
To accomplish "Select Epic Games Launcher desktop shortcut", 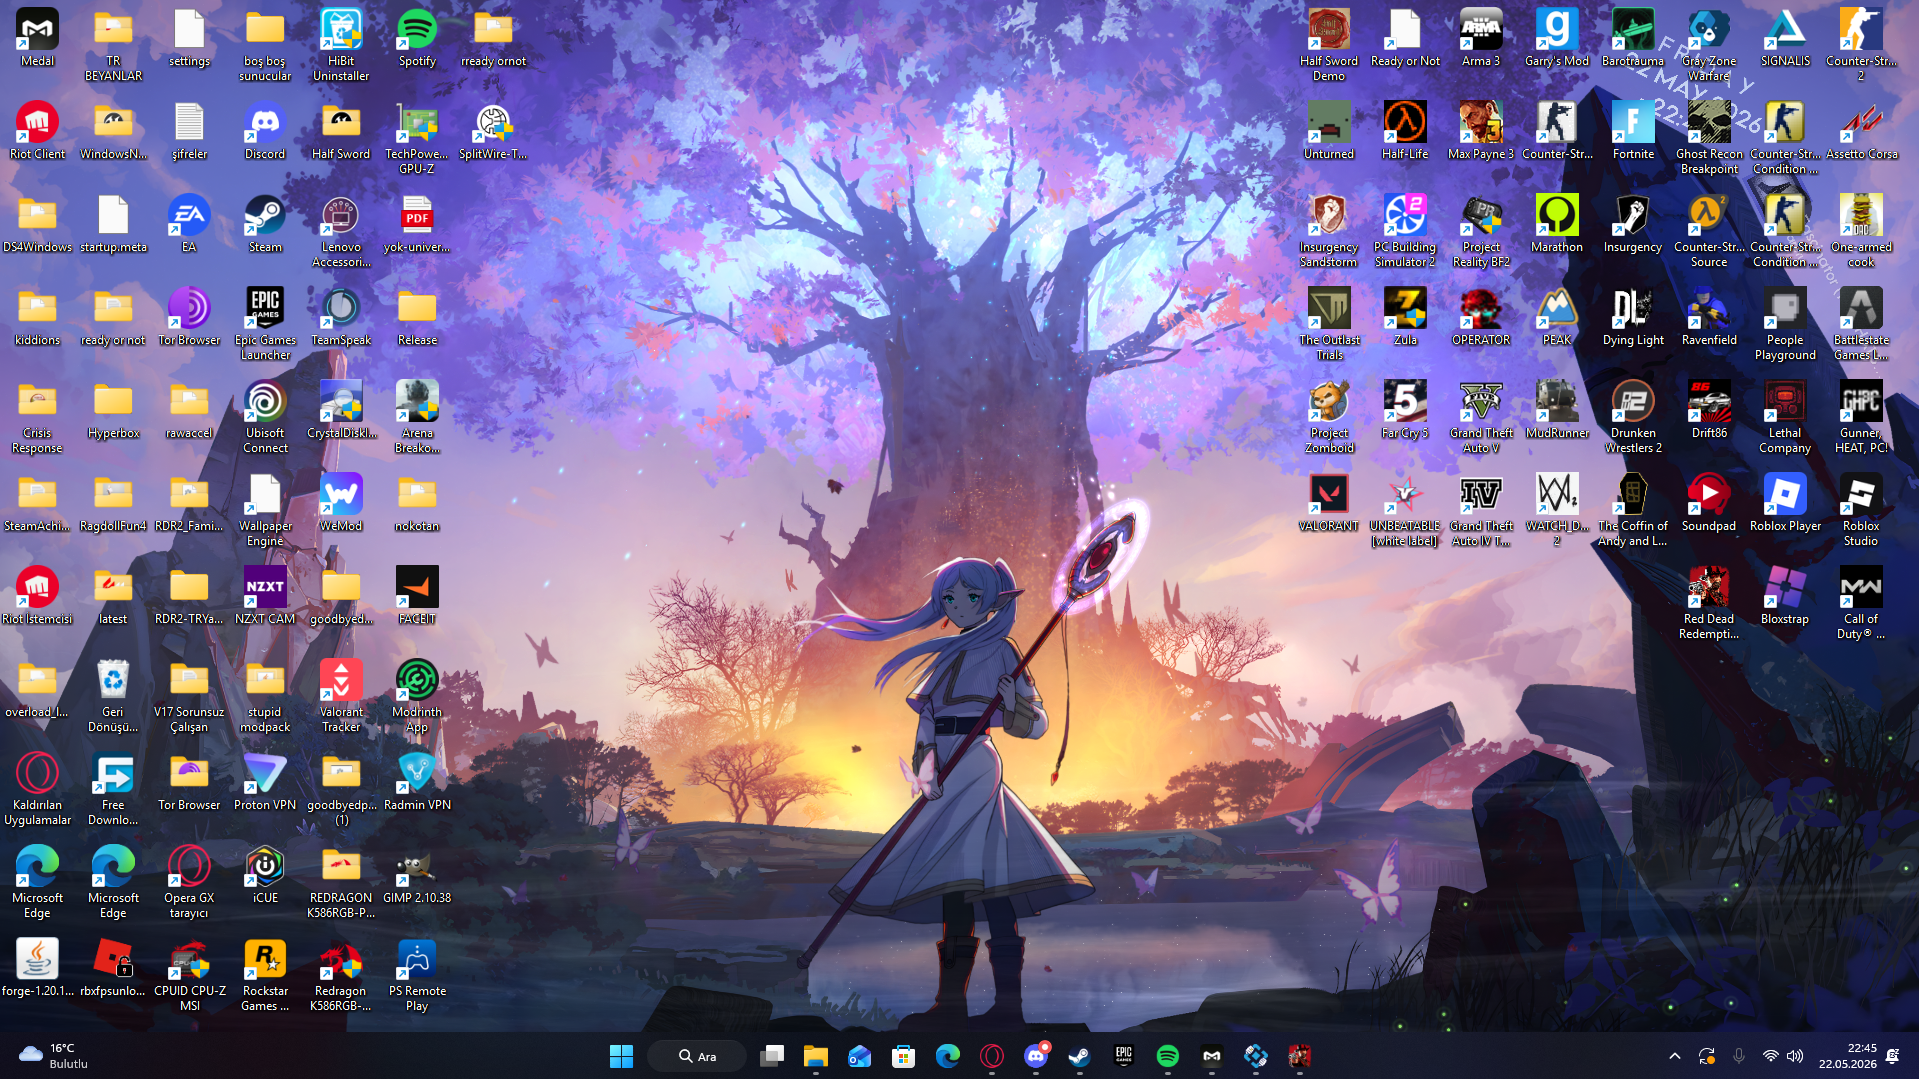I will 265,324.
